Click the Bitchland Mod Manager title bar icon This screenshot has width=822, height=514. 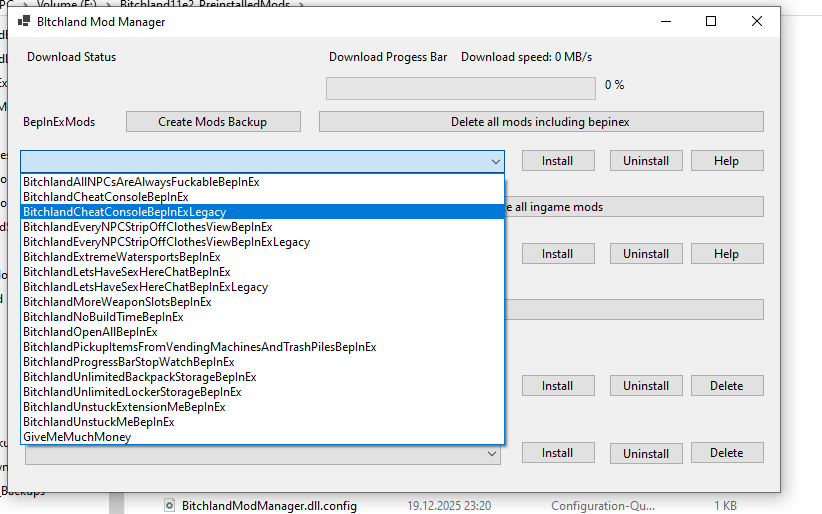pos(24,21)
